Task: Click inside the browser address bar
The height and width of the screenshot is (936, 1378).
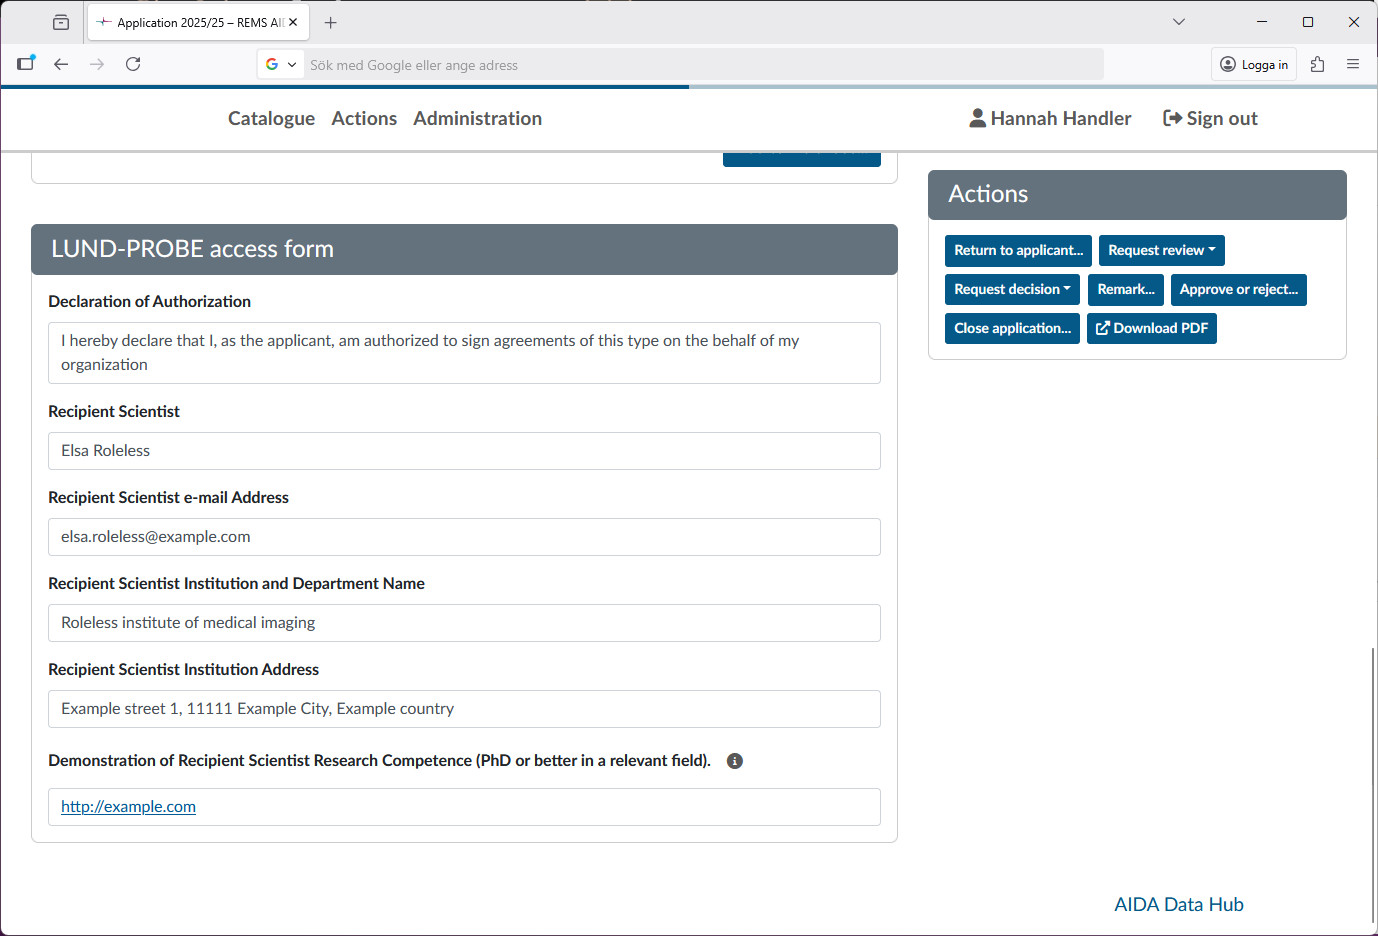Action: (700, 64)
